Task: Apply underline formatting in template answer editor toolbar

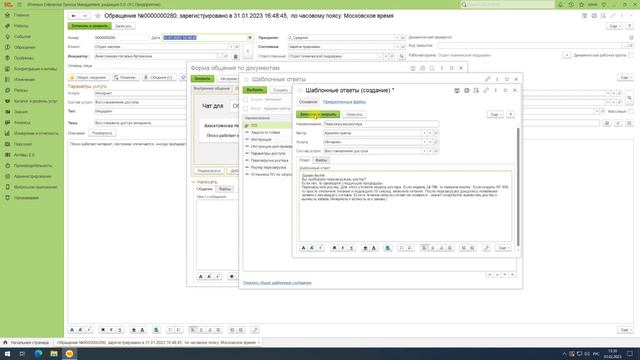Action: (351, 248)
